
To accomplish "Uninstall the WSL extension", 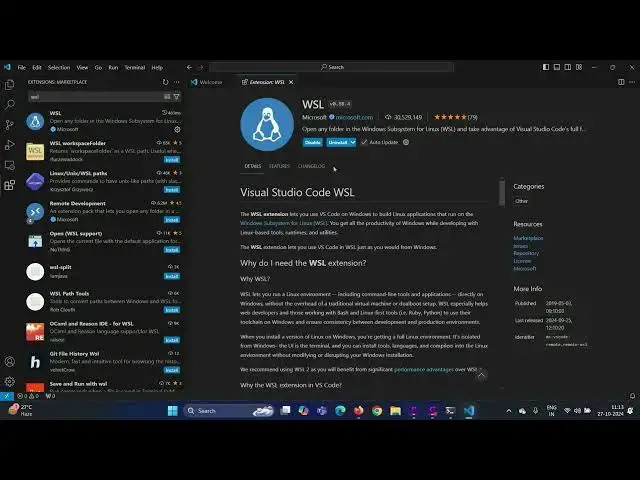I will [x=338, y=142].
